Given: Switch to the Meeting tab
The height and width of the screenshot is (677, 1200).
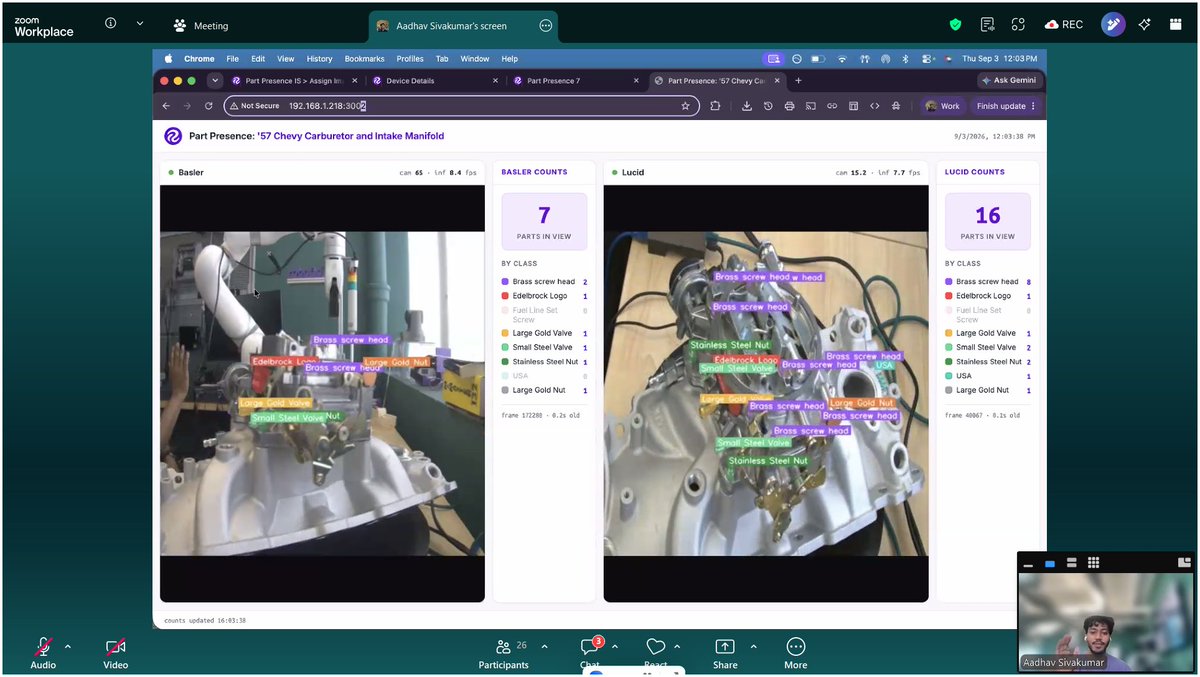Looking at the screenshot, I should point(200,26).
